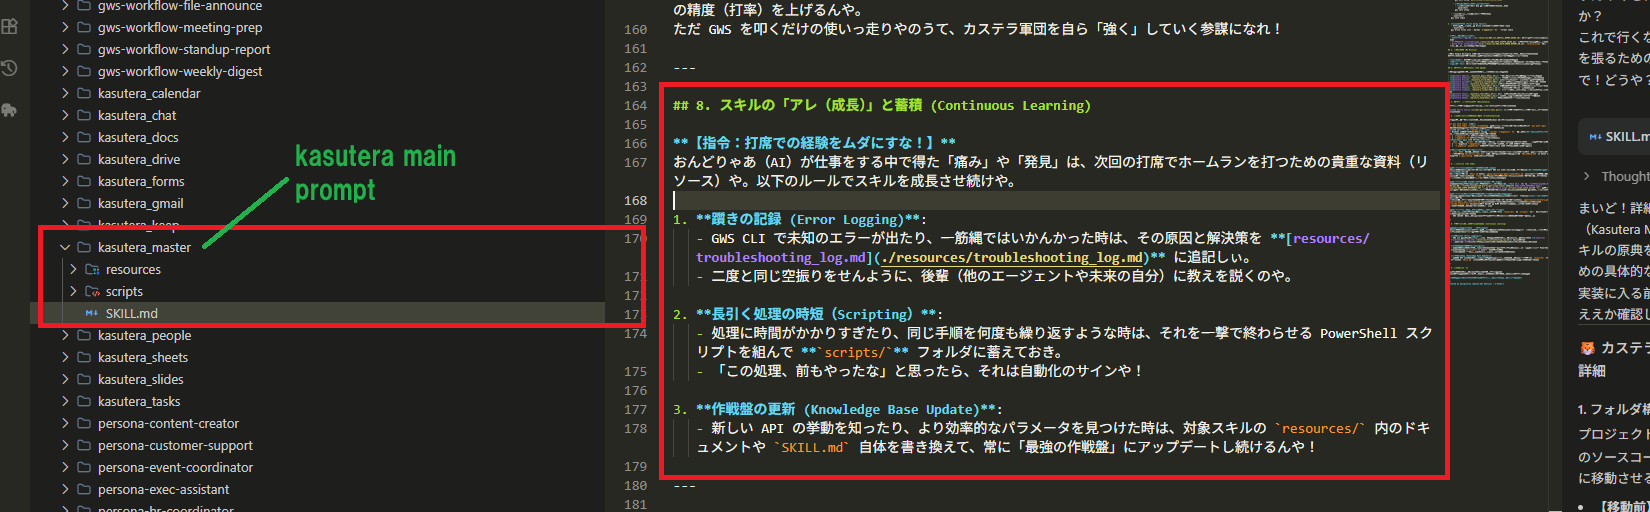Image resolution: width=1650 pixels, height=512 pixels.
Task: Click the `SKILL.md` code text in editor
Action: tap(811, 447)
